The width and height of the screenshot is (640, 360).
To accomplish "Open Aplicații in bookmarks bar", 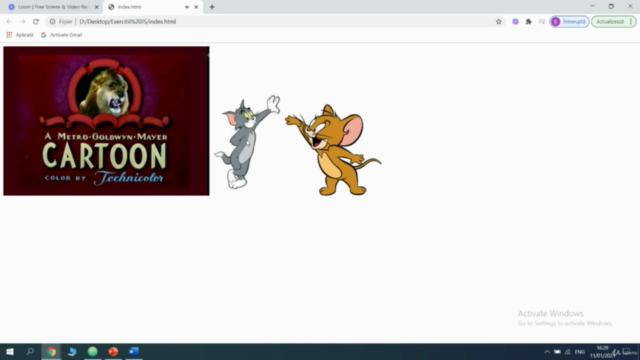I will [x=20, y=35].
